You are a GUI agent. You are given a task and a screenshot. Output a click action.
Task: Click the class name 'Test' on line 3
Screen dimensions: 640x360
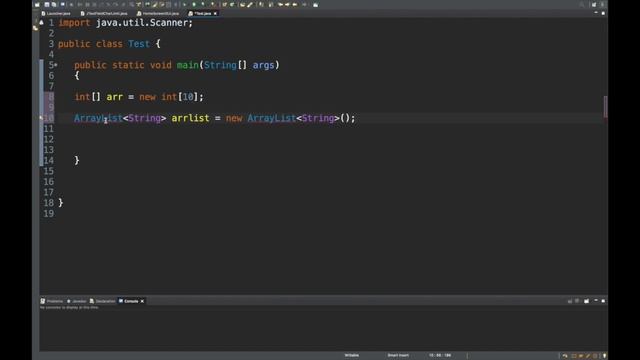coord(139,44)
